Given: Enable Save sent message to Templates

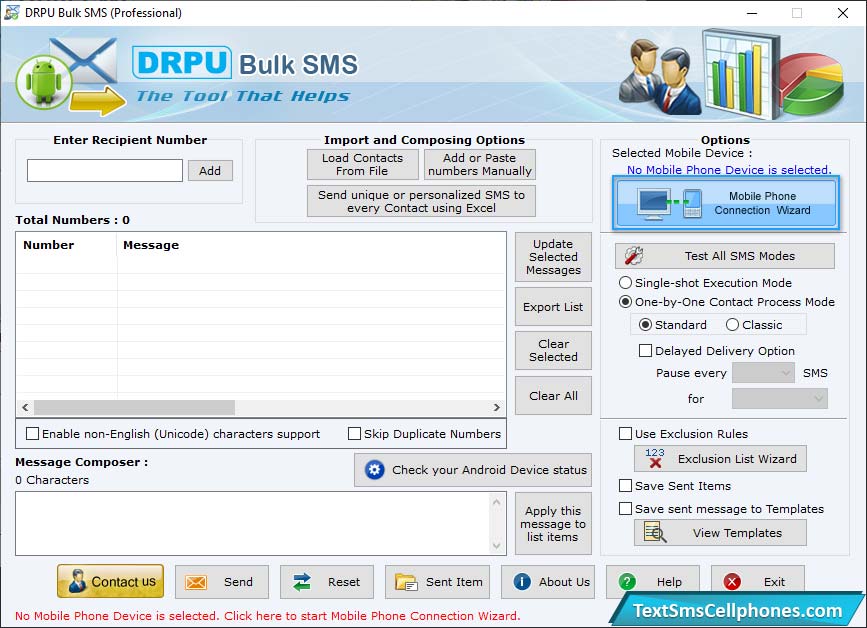Looking at the screenshot, I should point(625,508).
